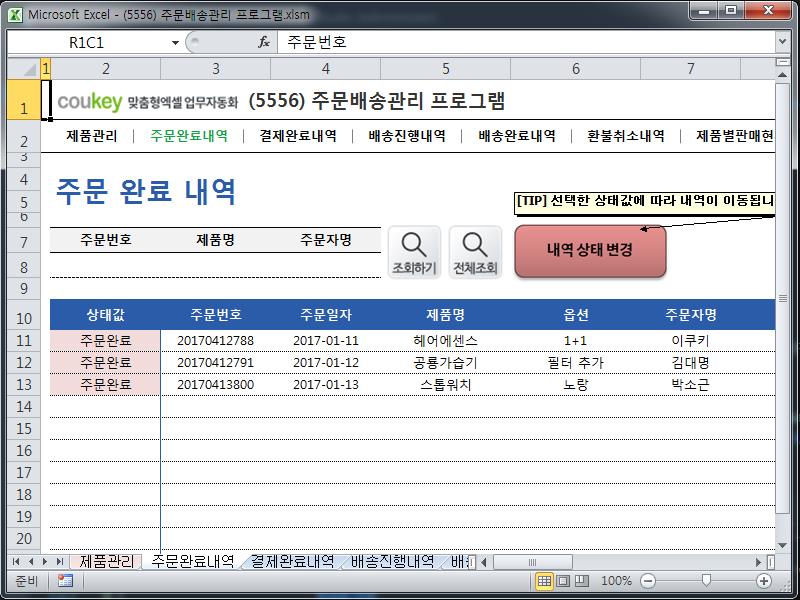Click horizontal scrollbar right arrow

pos(758,562)
